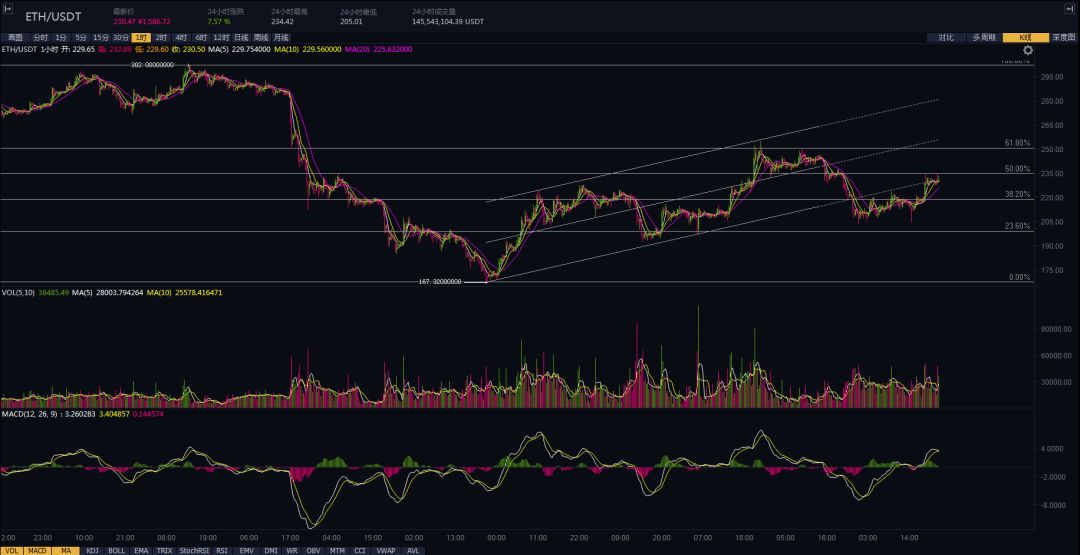Enable the BOLL indicator

click(x=116, y=551)
